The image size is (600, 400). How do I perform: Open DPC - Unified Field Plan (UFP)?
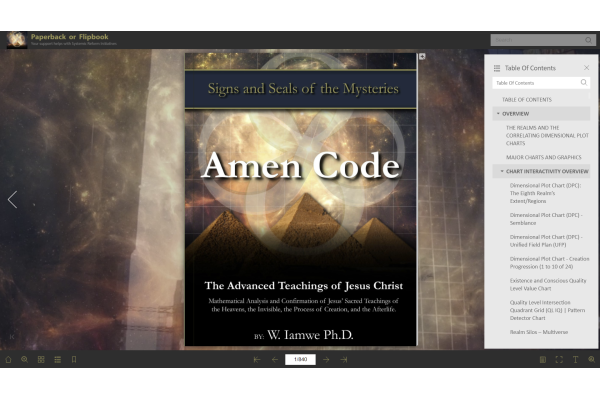click(x=546, y=241)
